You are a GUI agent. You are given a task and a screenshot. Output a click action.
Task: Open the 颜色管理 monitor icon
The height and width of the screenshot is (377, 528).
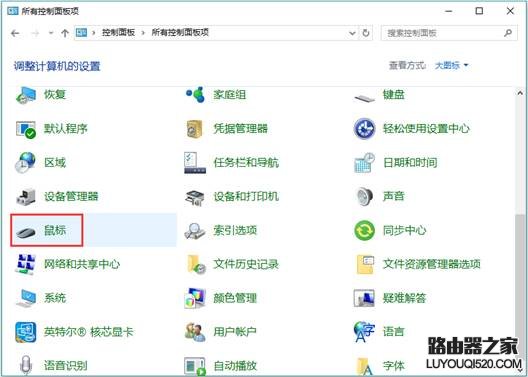195,299
